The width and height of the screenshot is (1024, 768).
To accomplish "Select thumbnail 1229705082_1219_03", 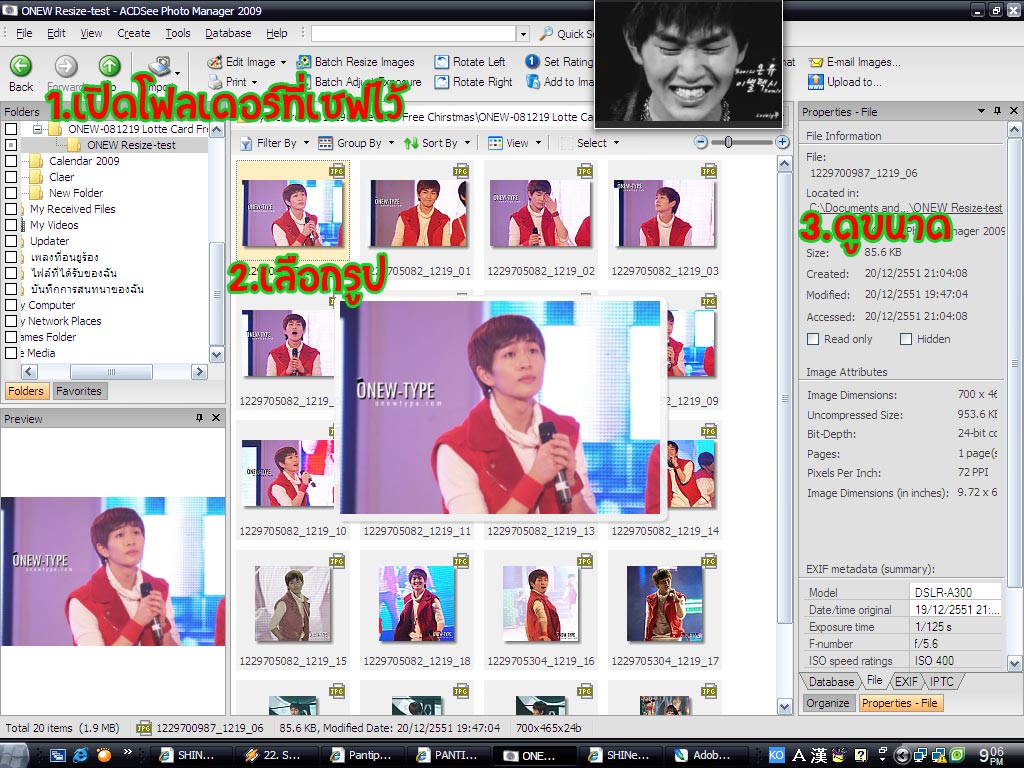I will 665,219.
